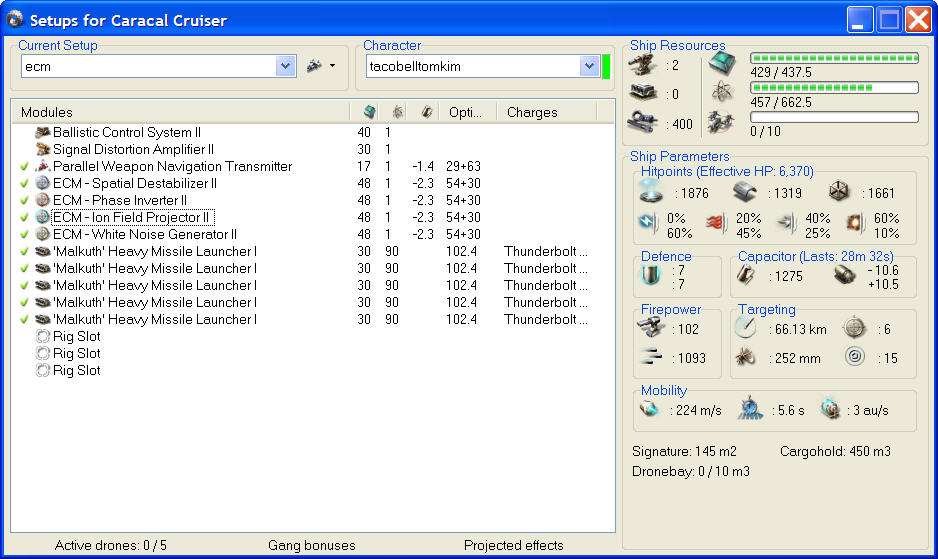Click the sensor strength icon showing 15

tap(855, 357)
